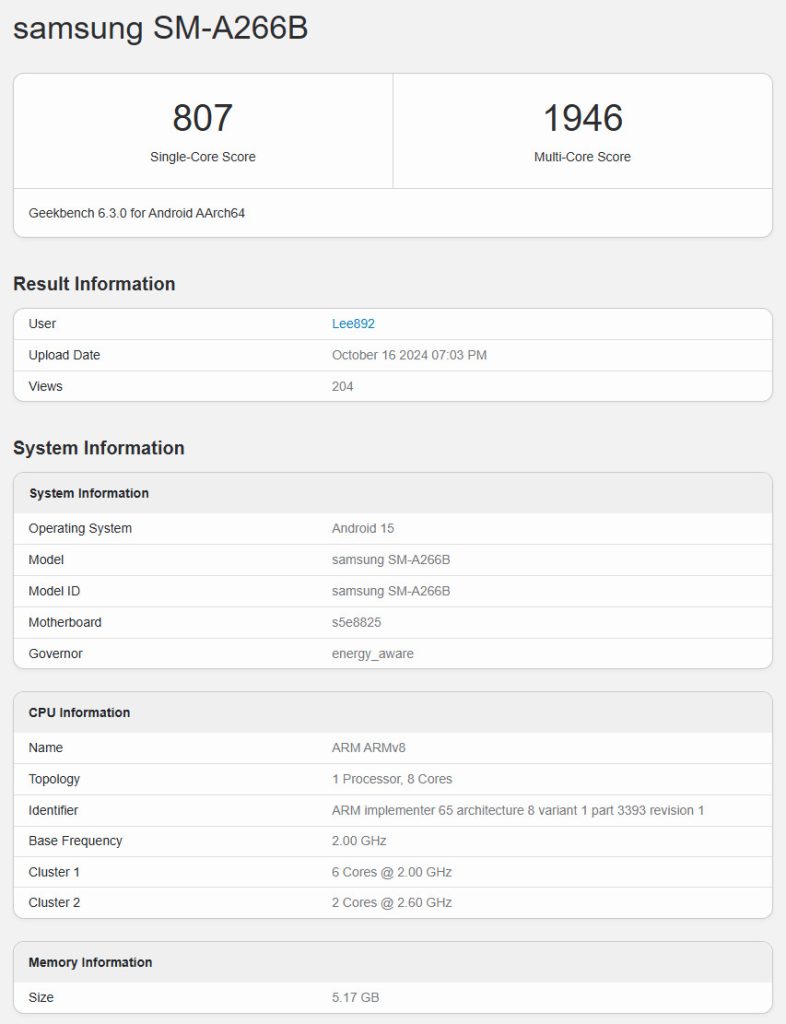
Task: Select the memory size 5.17 GB value
Action: (355, 997)
